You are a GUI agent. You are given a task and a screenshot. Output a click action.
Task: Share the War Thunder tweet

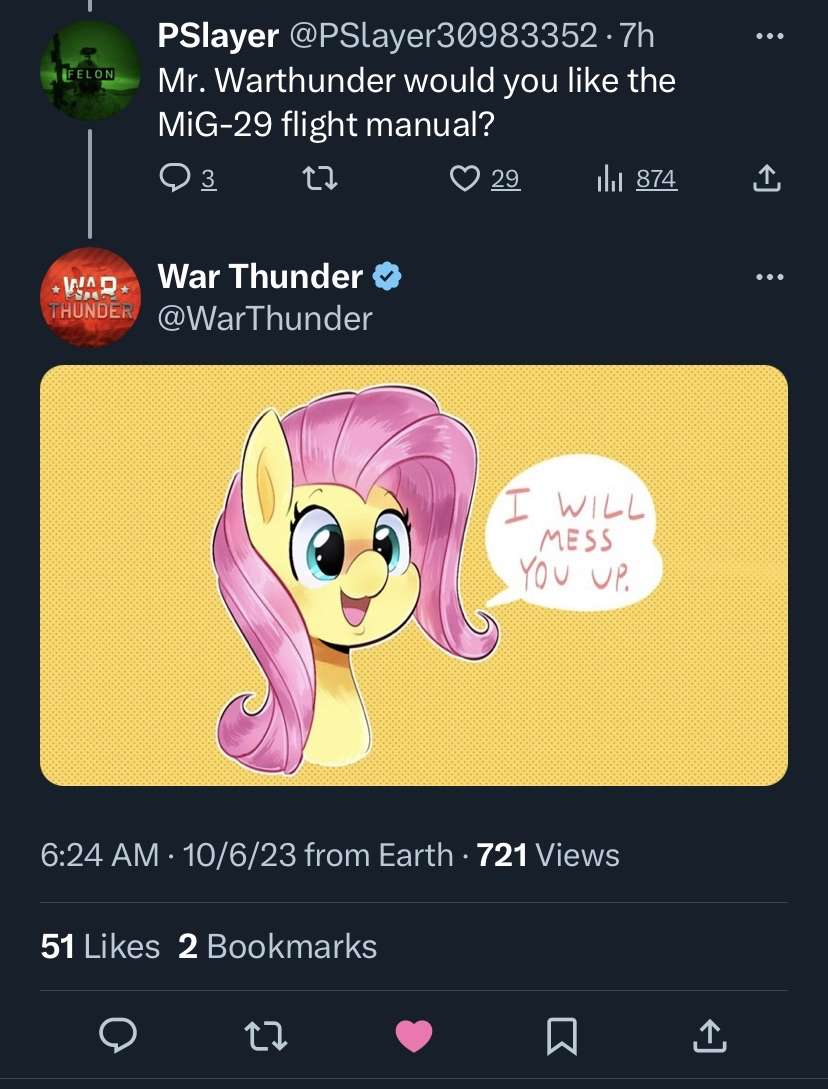coord(708,1036)
